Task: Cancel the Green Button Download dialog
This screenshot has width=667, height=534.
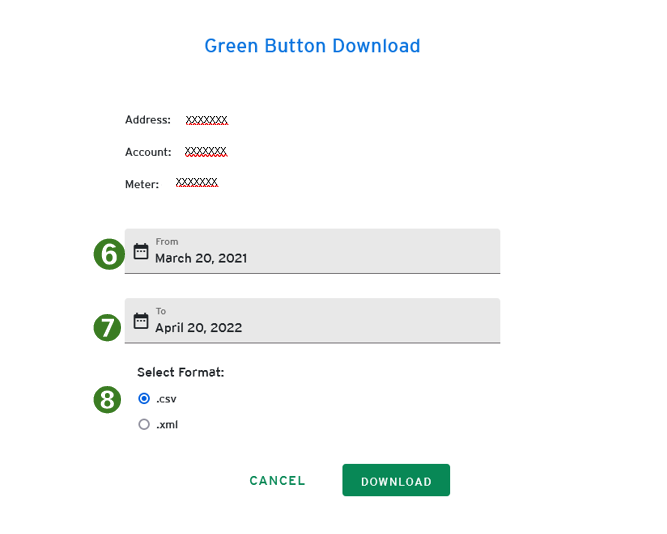Action: click(277, 481)
